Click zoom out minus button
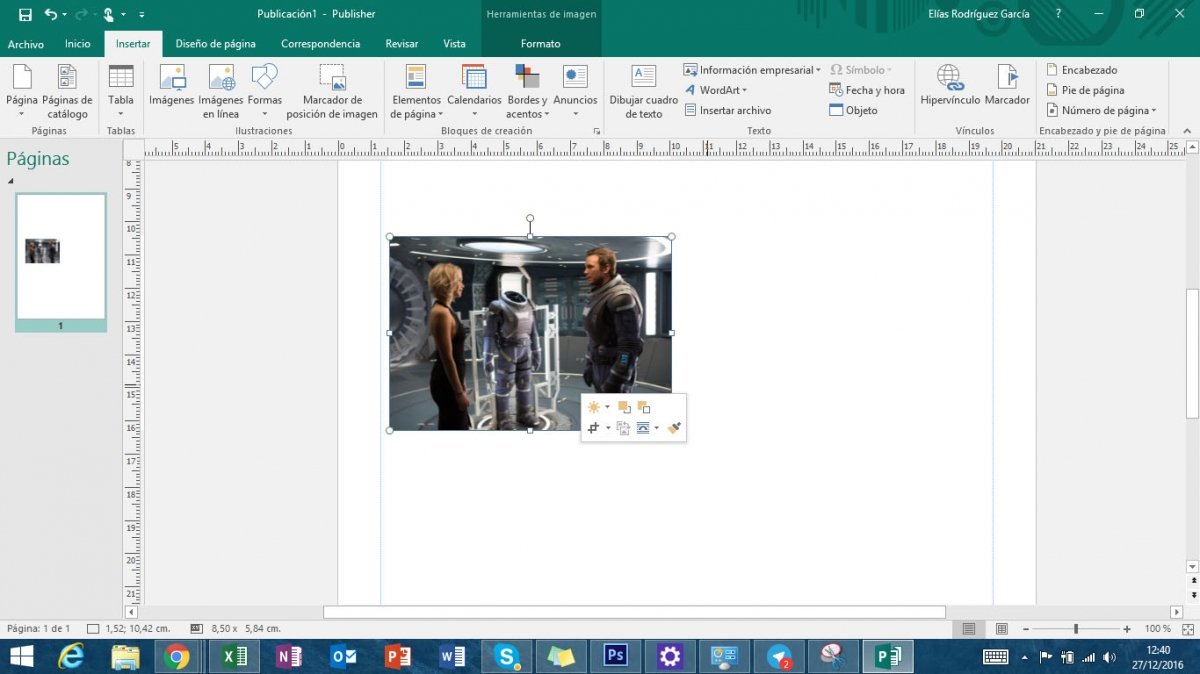Screen dimensions: 1200x674 tap(1026, 629)
